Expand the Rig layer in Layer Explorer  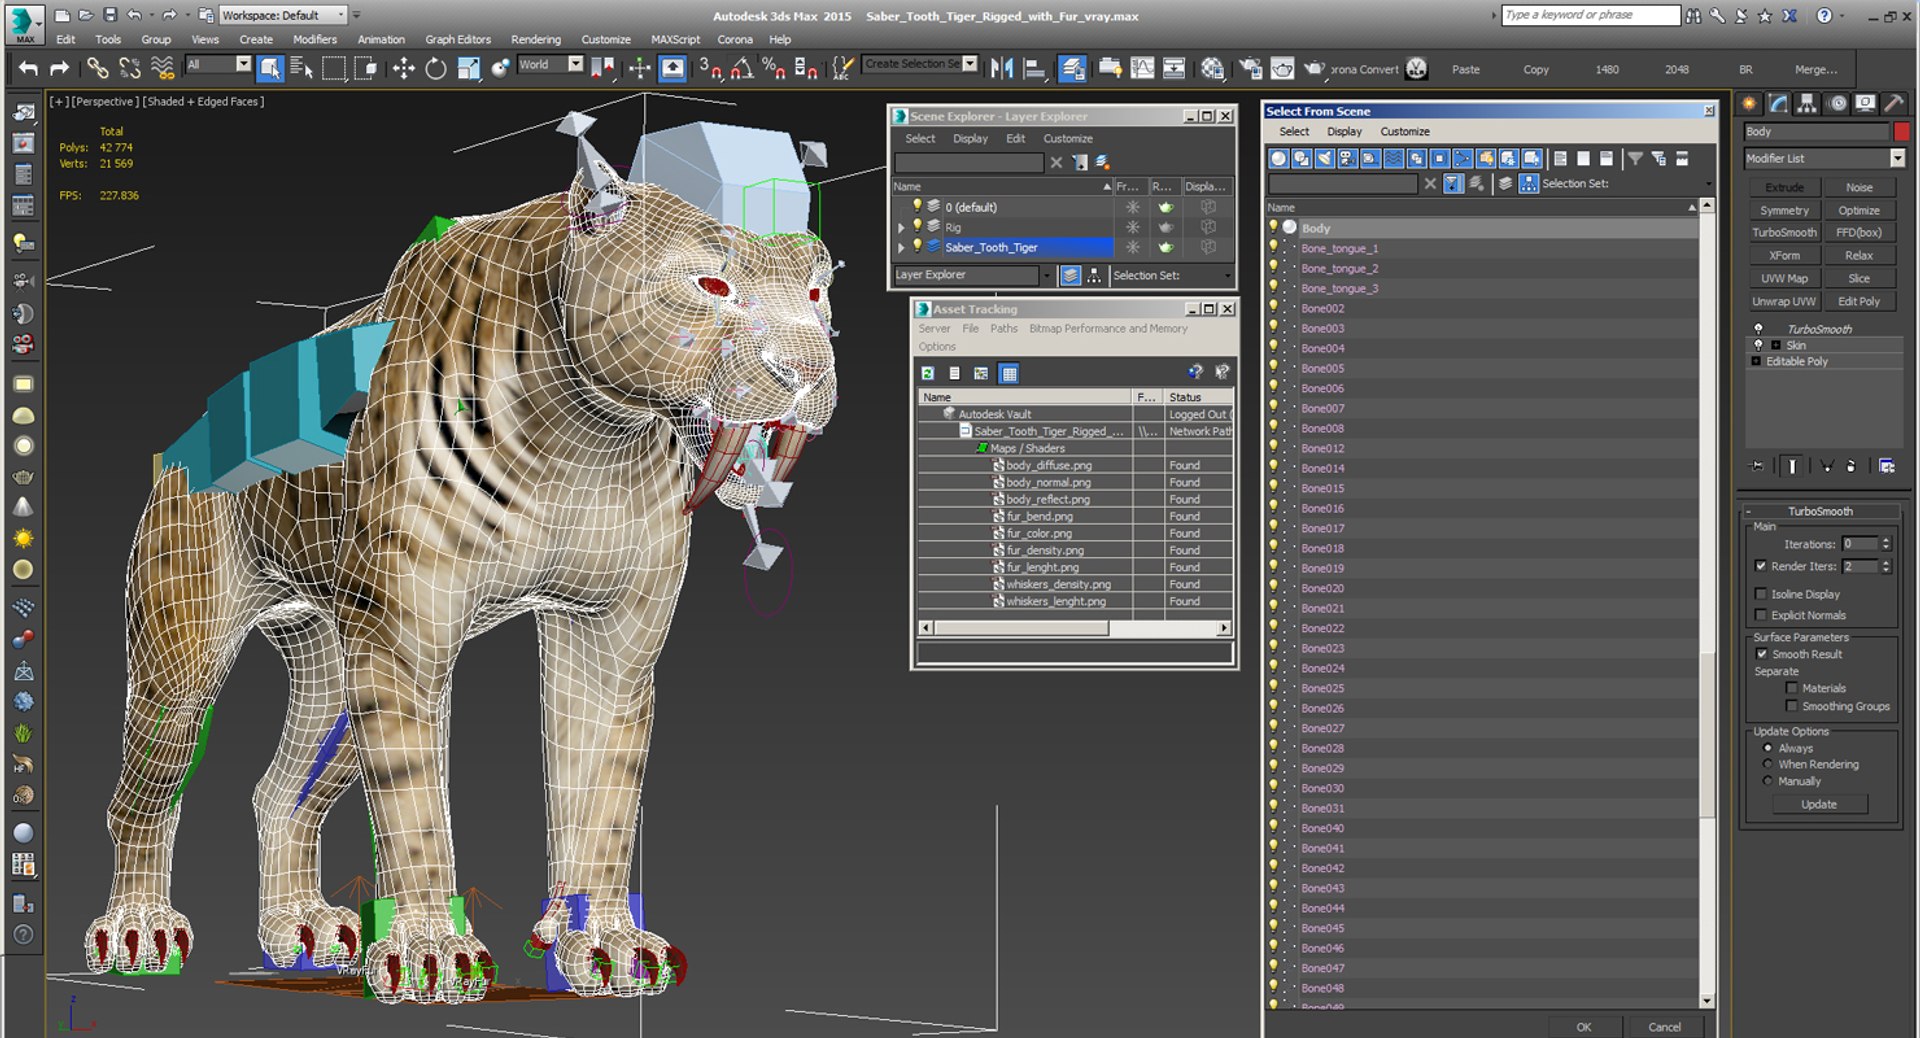coord(901,227)
